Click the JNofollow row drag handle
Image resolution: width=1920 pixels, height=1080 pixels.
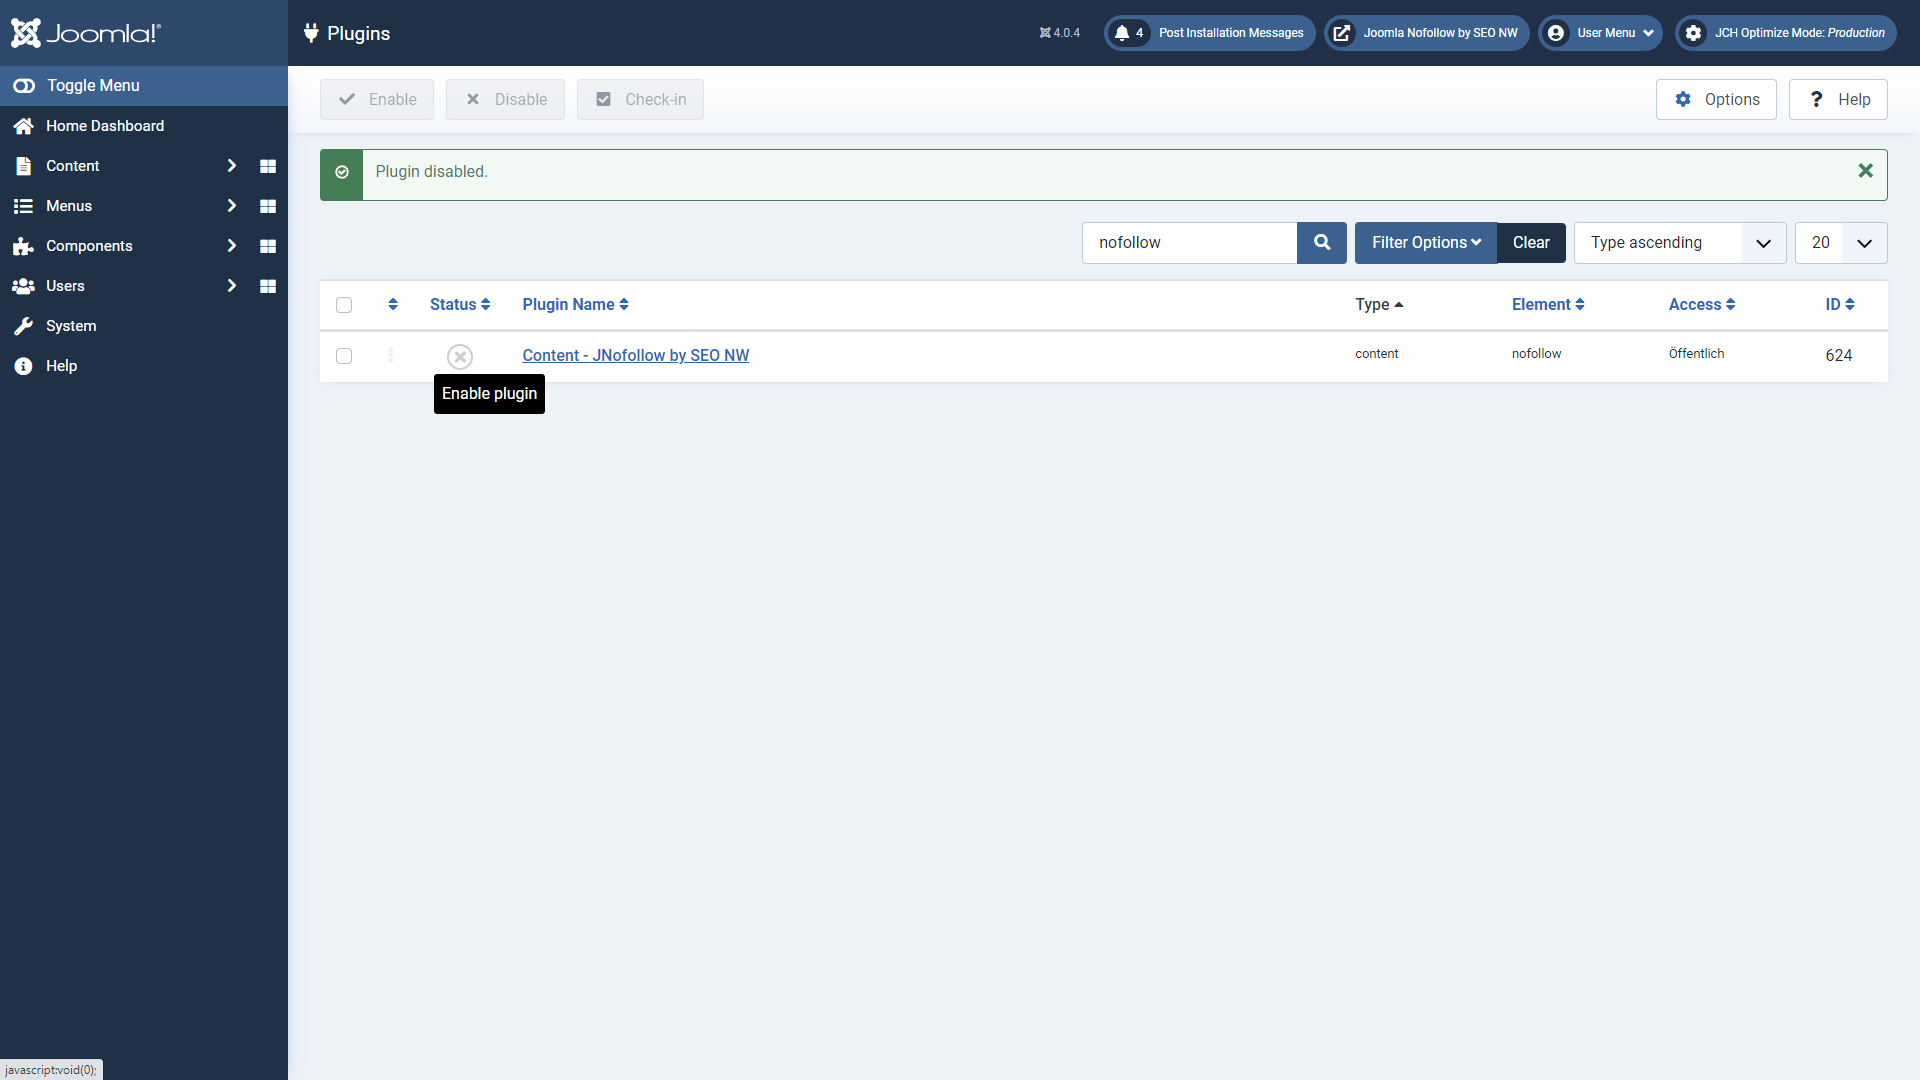391,355
